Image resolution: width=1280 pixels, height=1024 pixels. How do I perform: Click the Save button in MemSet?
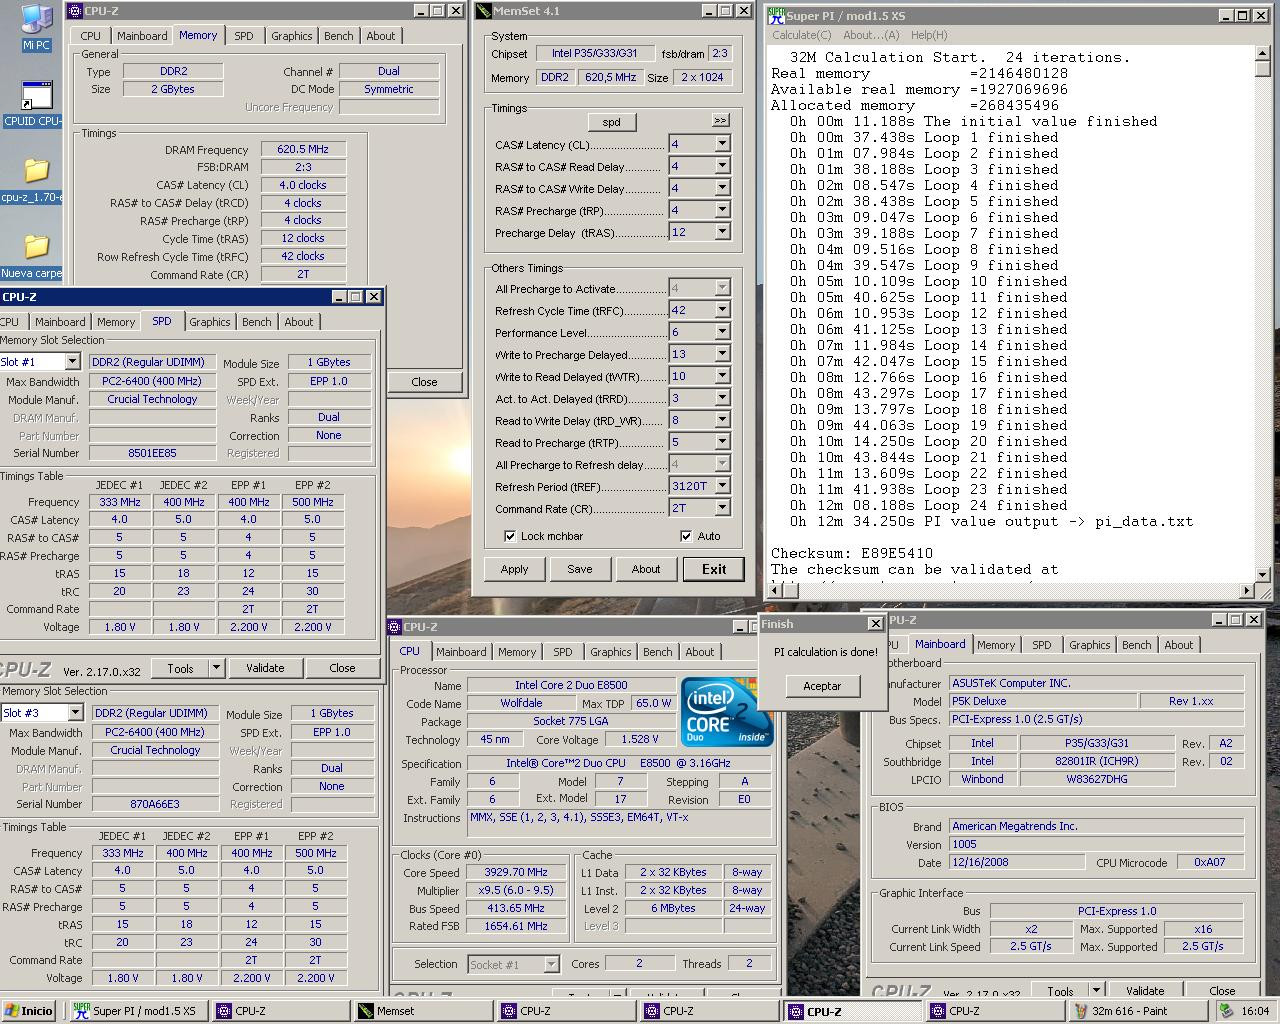coord(580,569)
